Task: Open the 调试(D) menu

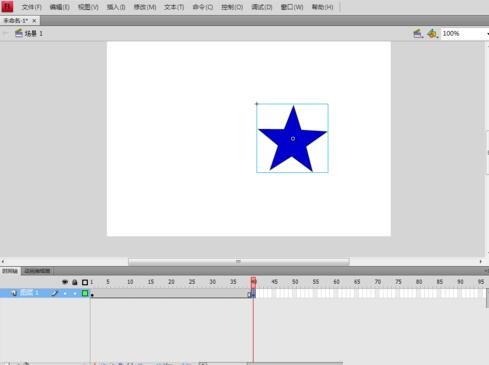Action: [262, 7]
